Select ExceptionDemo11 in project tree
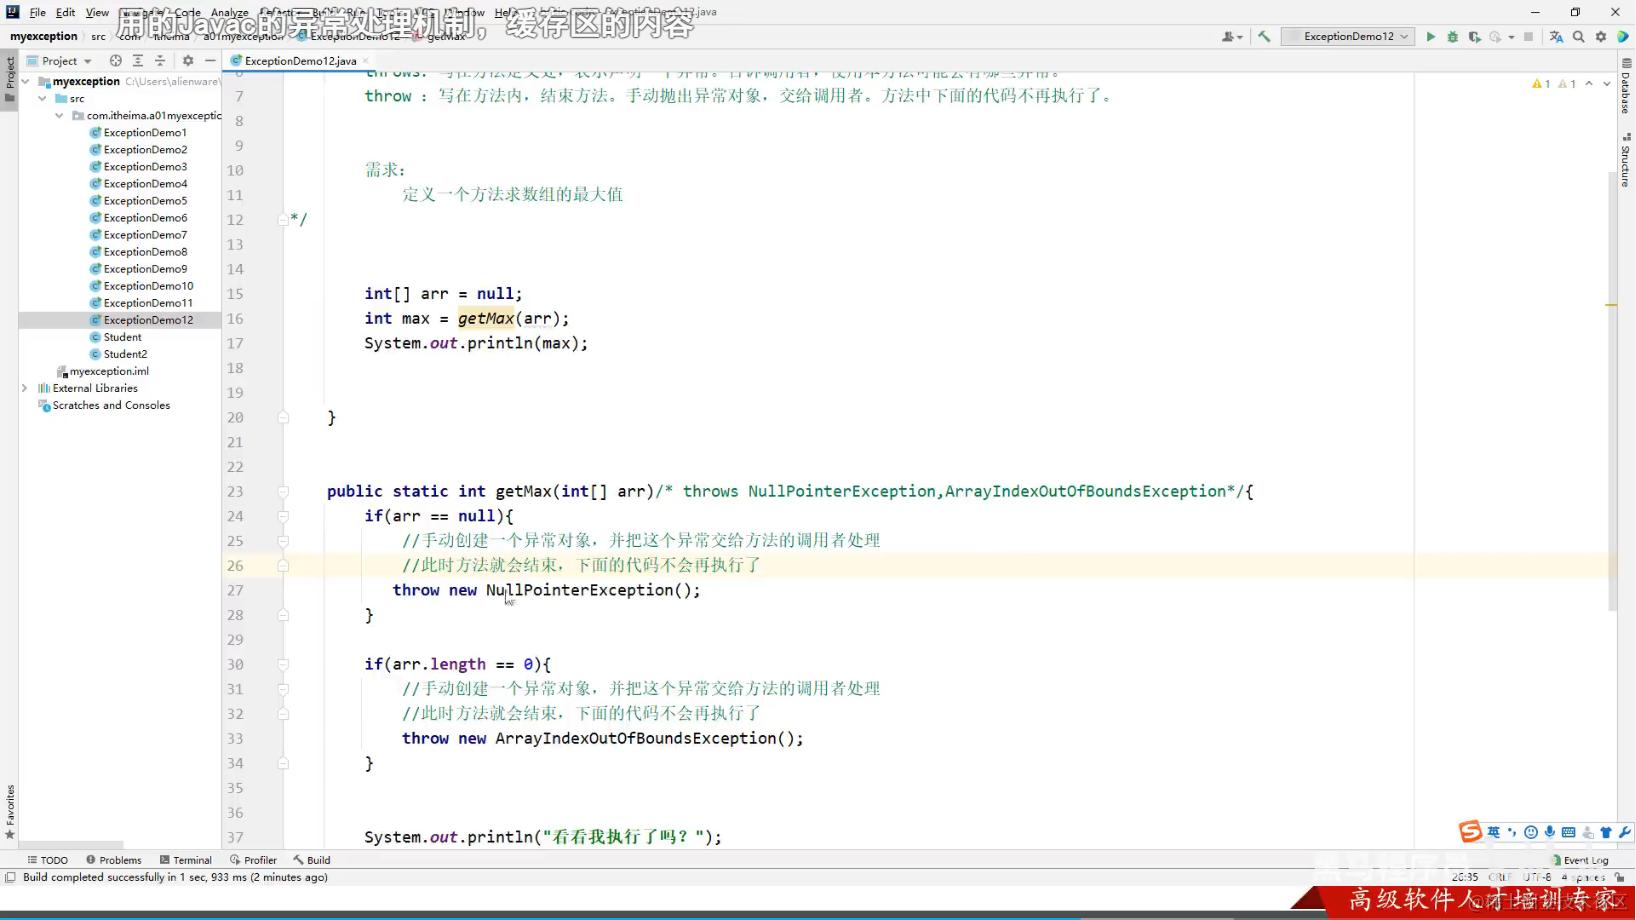Image resolution: width=1636 pixels, height=920 pixels. [x=141, y=303]
